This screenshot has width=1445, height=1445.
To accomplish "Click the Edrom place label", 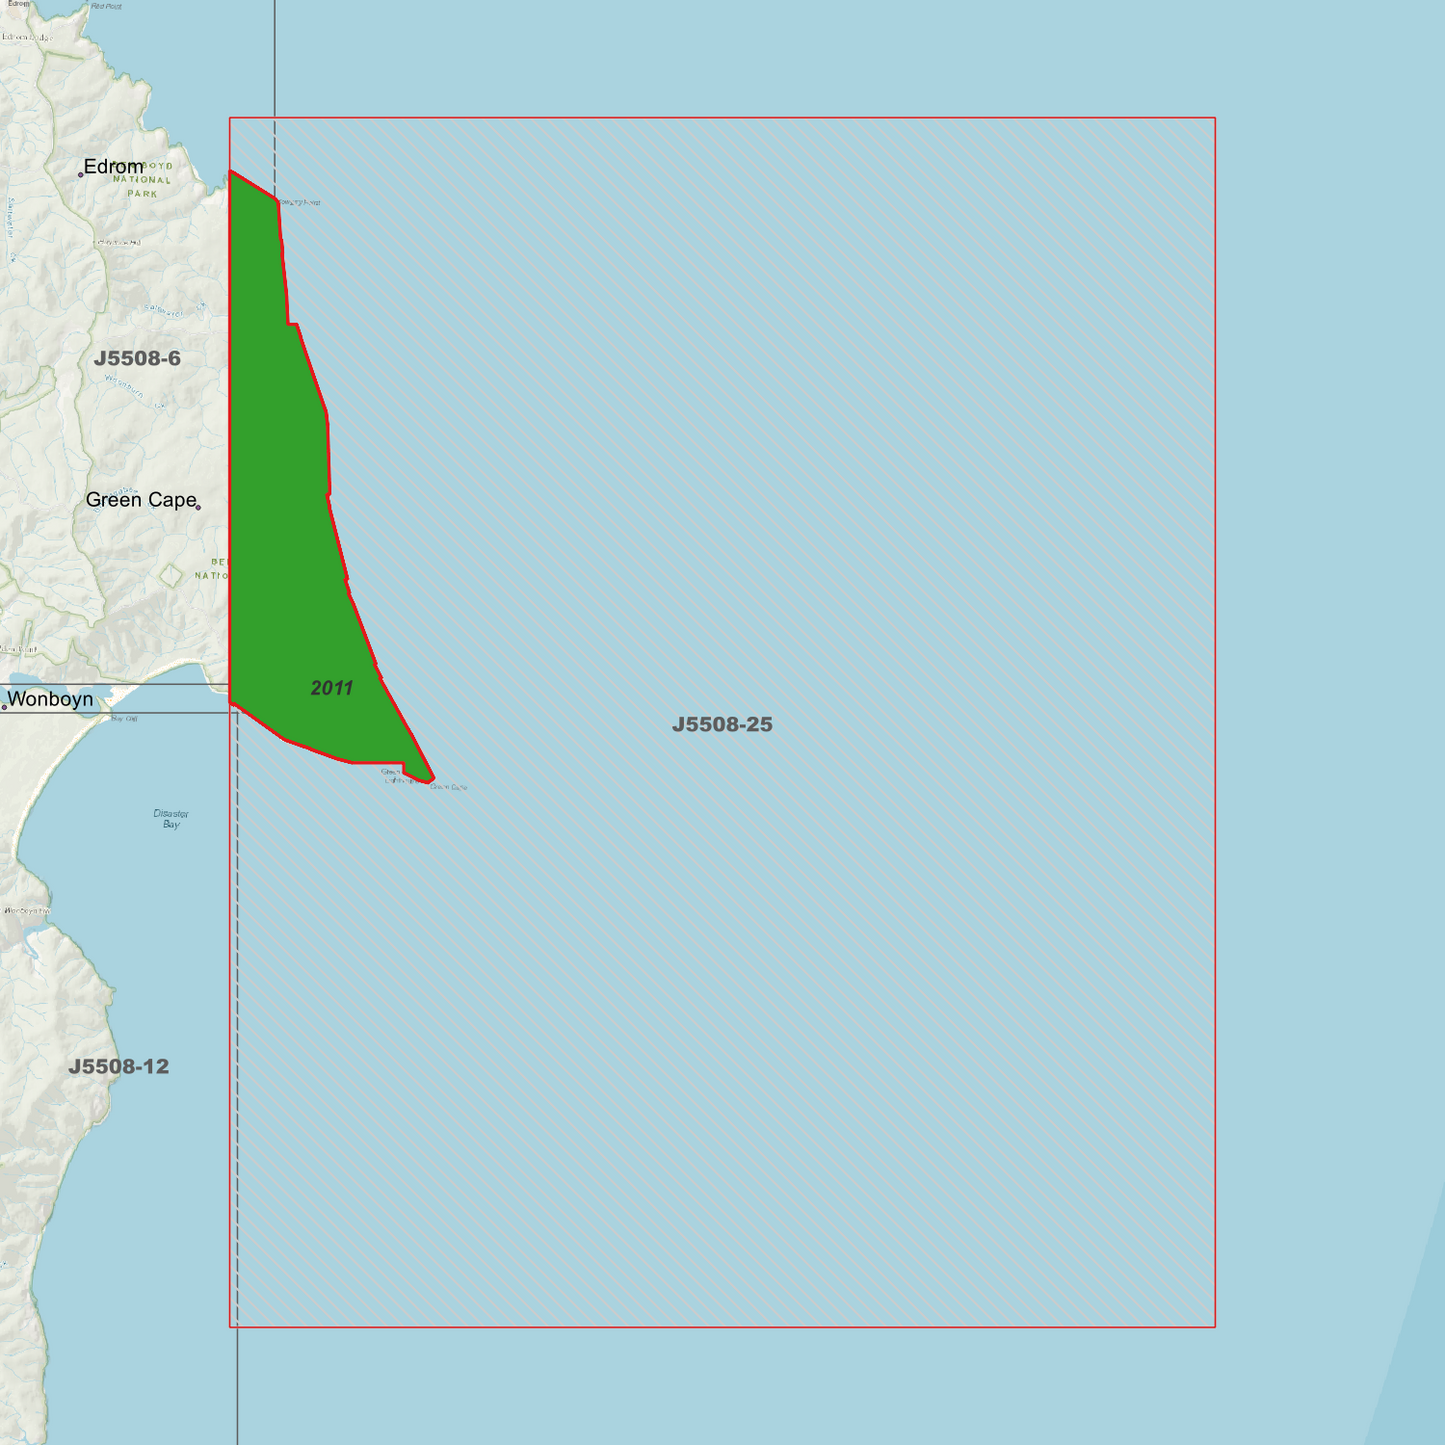I will point(113,167).
